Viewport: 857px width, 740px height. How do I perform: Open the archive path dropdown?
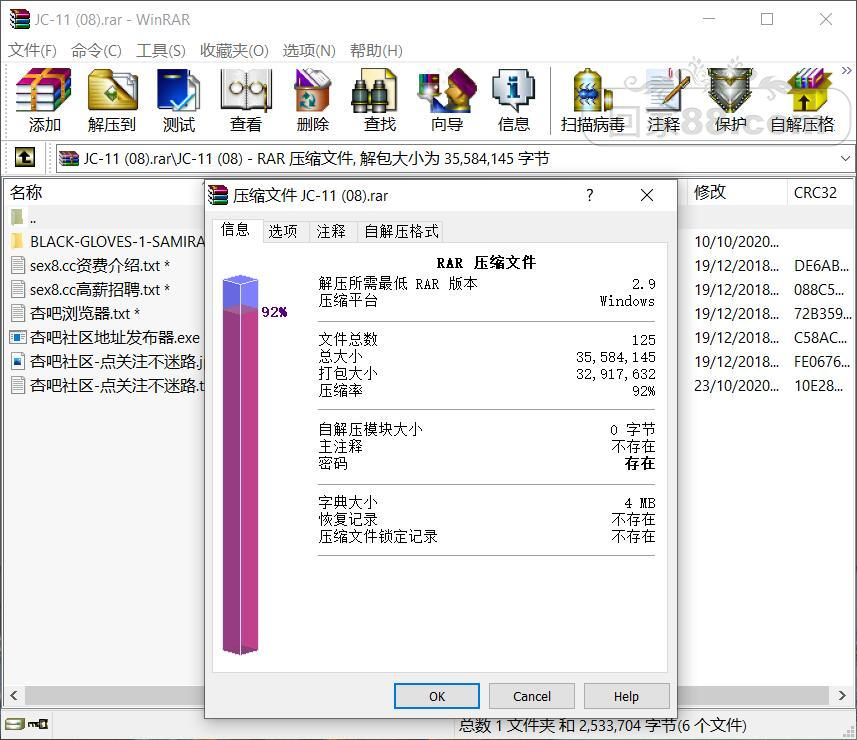pos(845,158)
